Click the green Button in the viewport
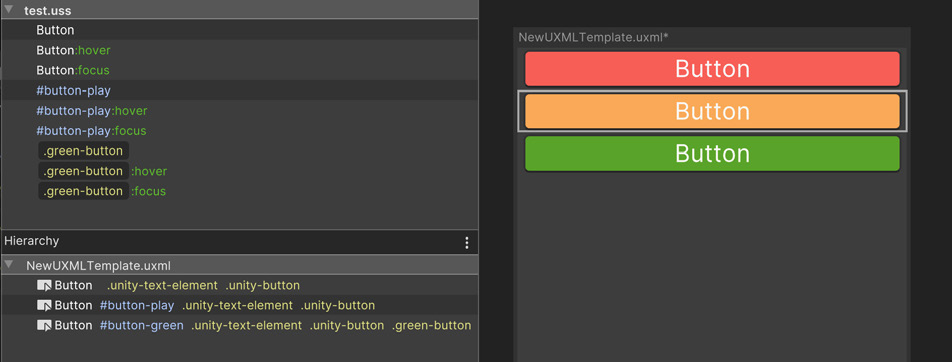The width and height of the screenshot is (952, 362). pyautogui.click(x=712, y=154)
